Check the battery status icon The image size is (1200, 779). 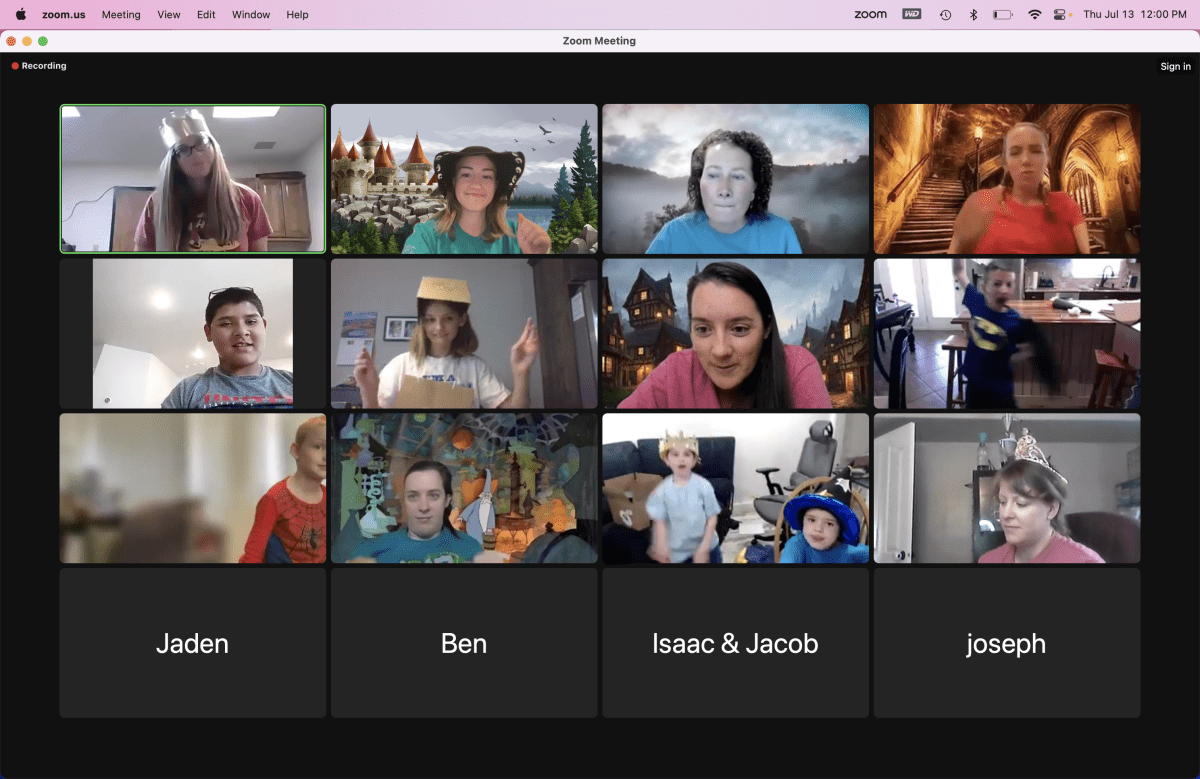click(x=1002, y=15)
